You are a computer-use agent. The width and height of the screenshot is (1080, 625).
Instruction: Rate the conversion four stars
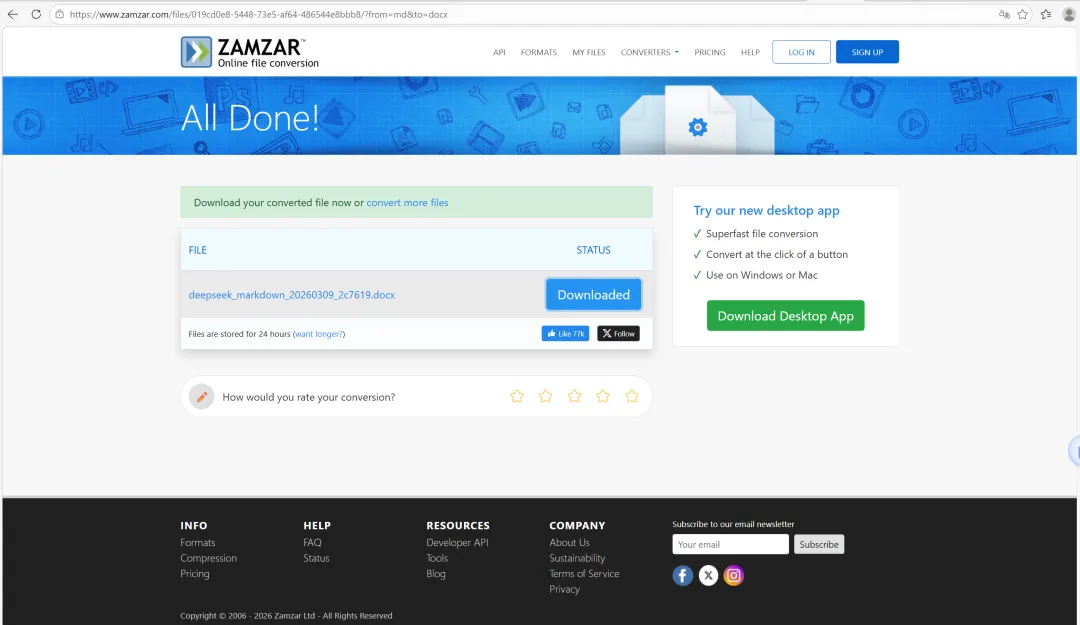[x=603, y=396]
